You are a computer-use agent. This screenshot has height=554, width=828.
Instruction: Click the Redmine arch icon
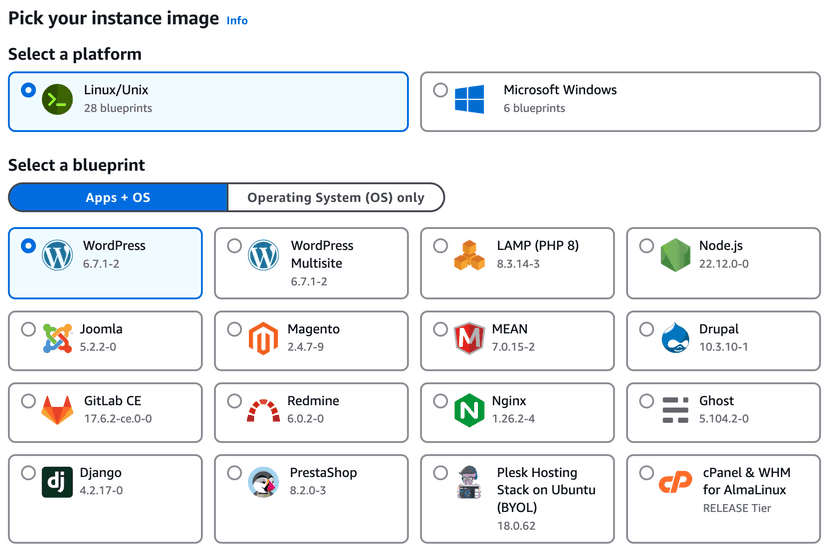263,410
